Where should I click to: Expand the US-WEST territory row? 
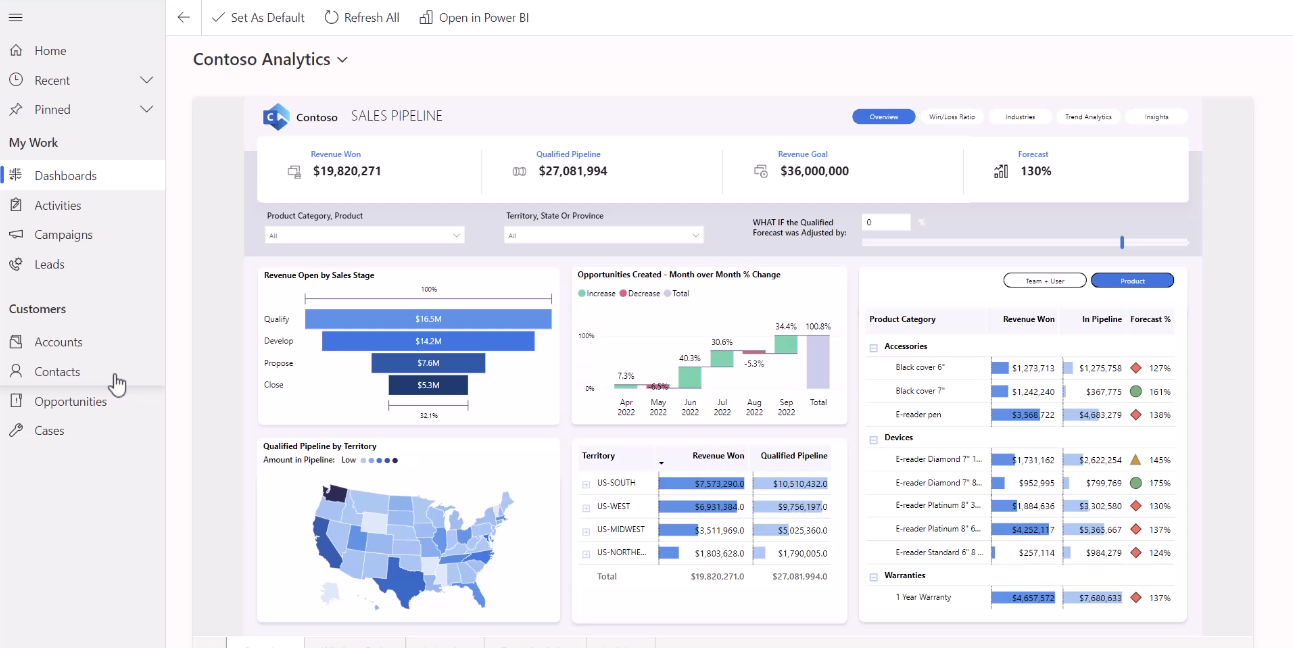(586, 507)
